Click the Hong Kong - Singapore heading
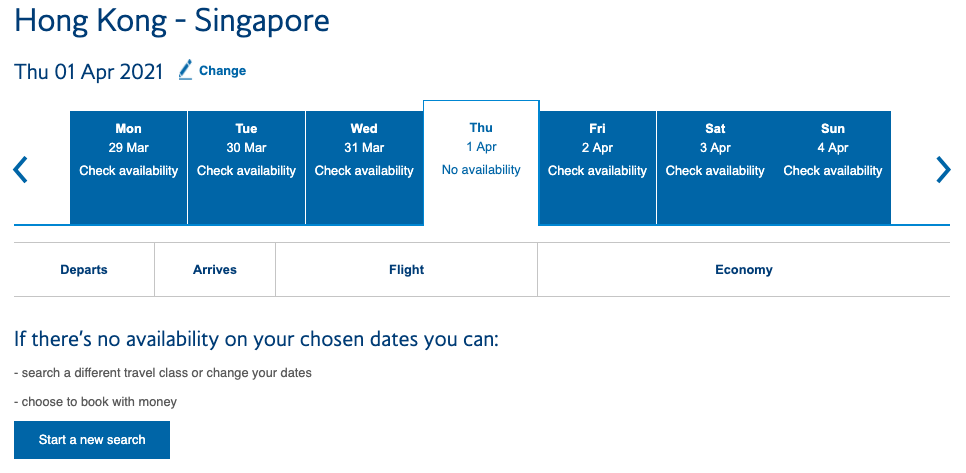The image size is (966, 473). tap(172, 21)
